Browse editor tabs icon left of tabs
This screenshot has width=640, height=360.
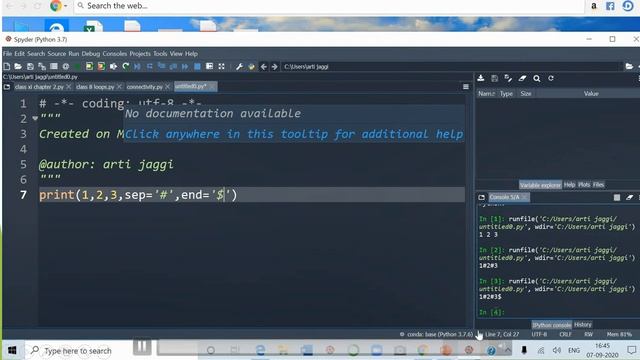[7, 87]
